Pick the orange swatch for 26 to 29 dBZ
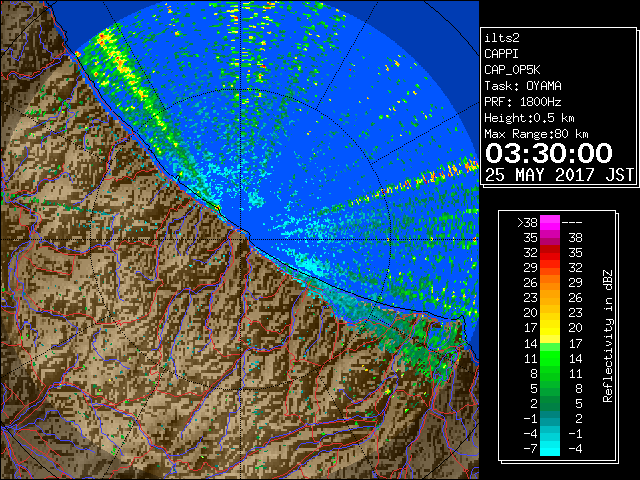This screenshot has height=480, width=640. point(550,283)
